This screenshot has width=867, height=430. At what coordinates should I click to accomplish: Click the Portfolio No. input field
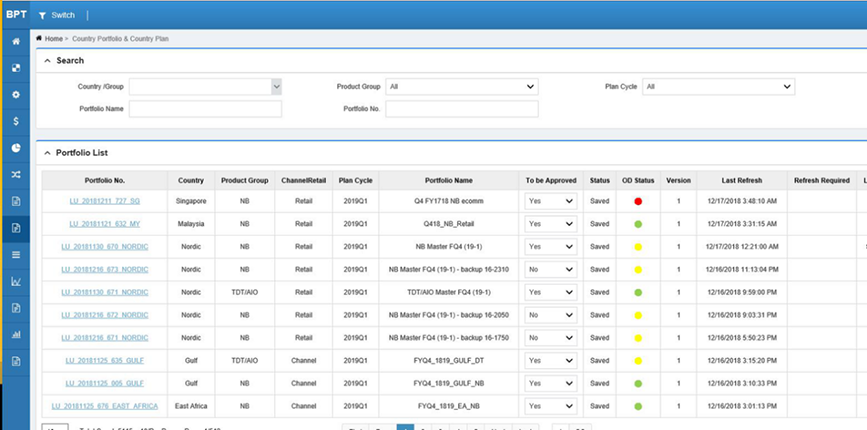462,109
